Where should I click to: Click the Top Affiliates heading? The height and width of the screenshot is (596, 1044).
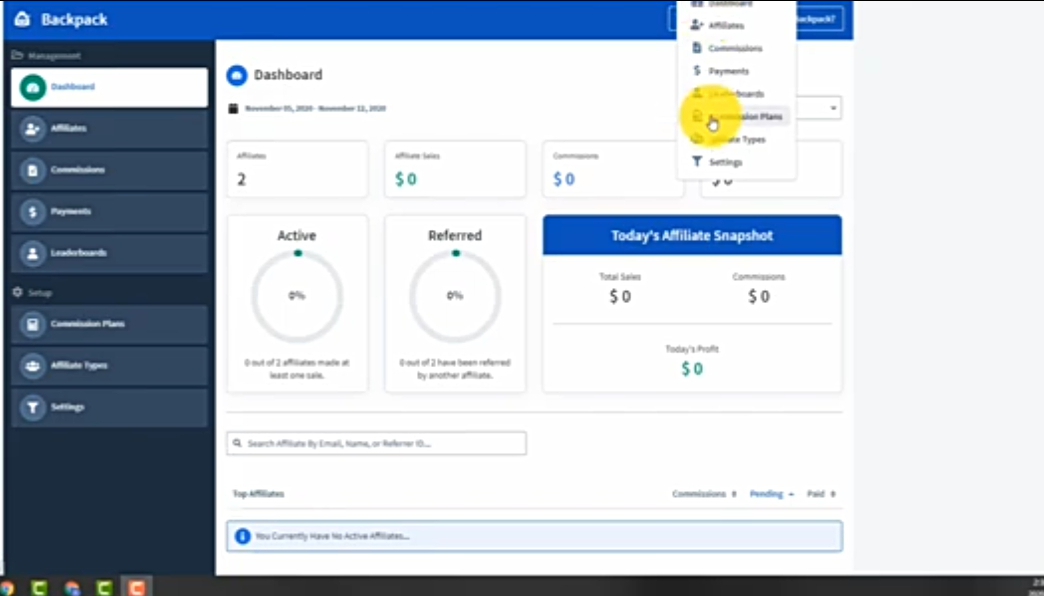[x=258, y=494]
